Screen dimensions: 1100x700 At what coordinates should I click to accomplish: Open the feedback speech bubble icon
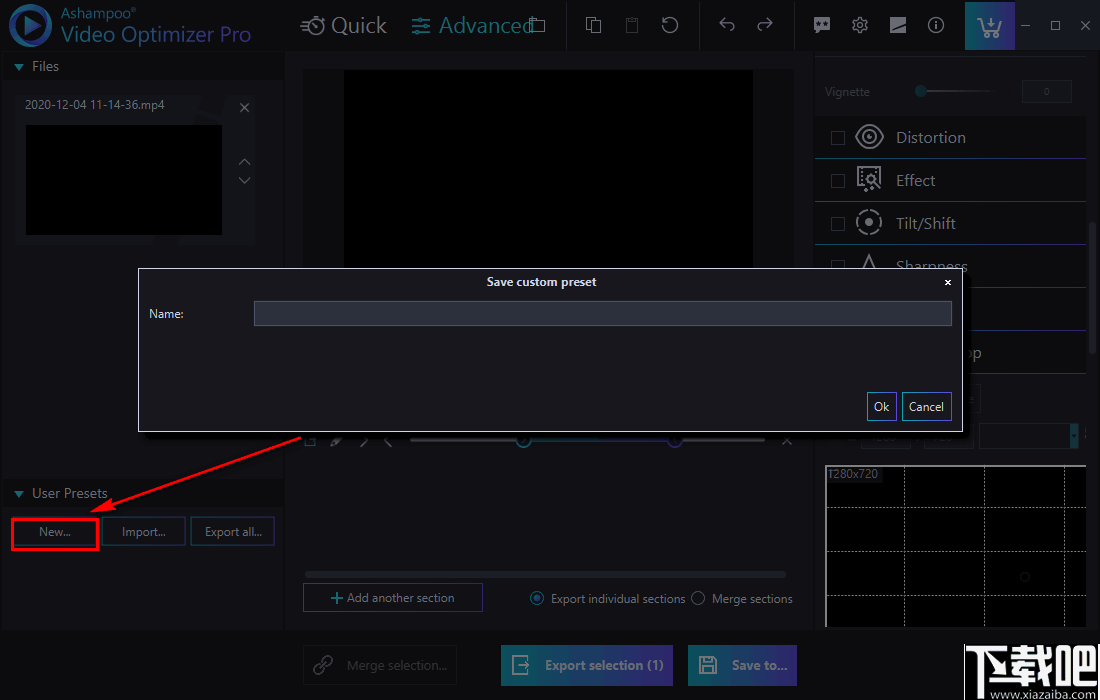[821, 25]
